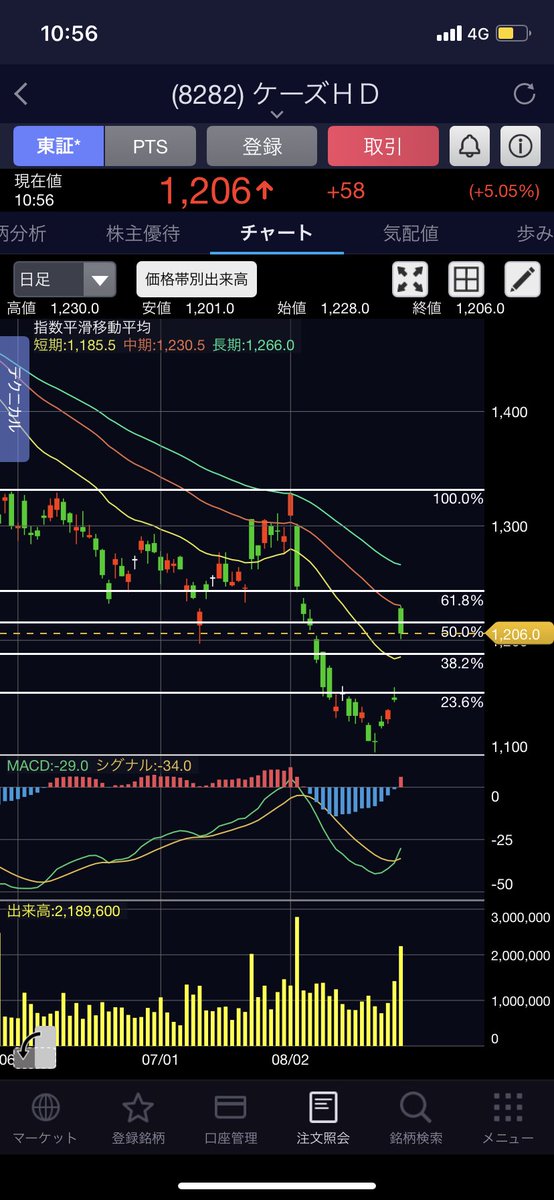Viewport: 554px width, 1200px height.
Task: Switch to the 株主優待 tab
Action: pyautogui.click(x=143, y=233)
